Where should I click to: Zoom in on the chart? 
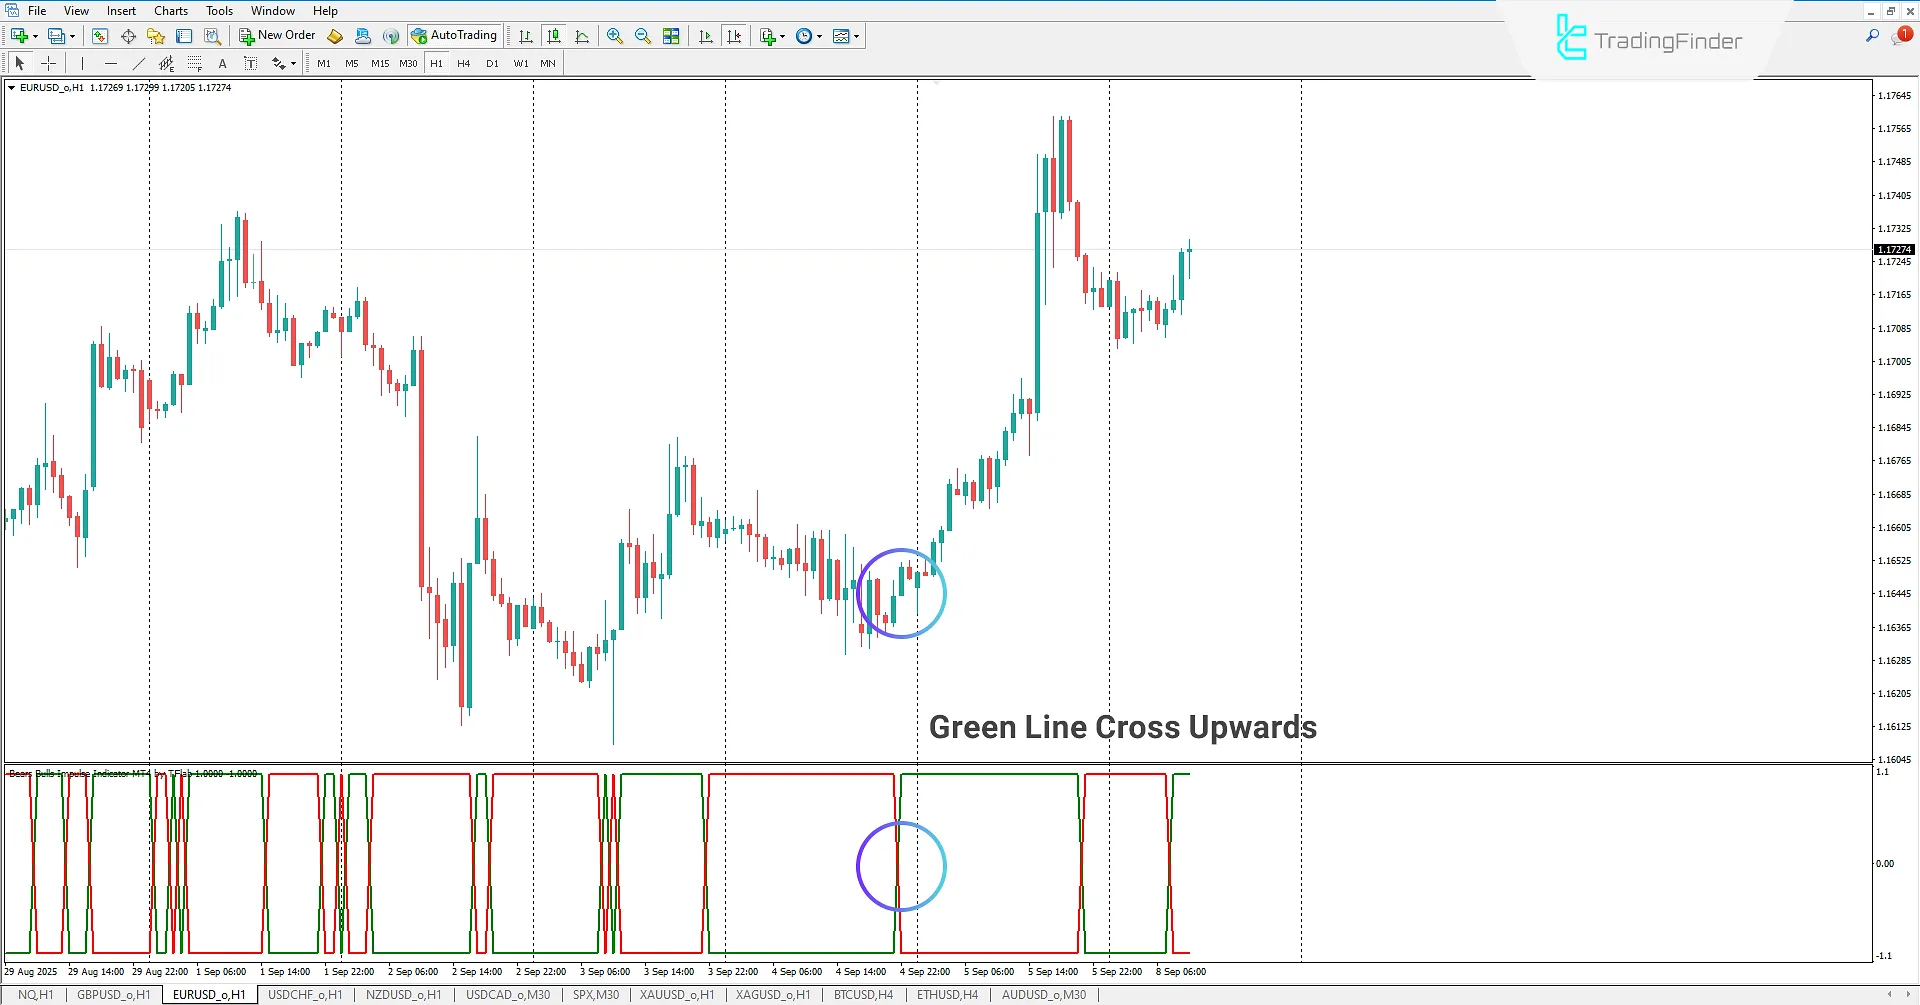[x=614, y=36]
